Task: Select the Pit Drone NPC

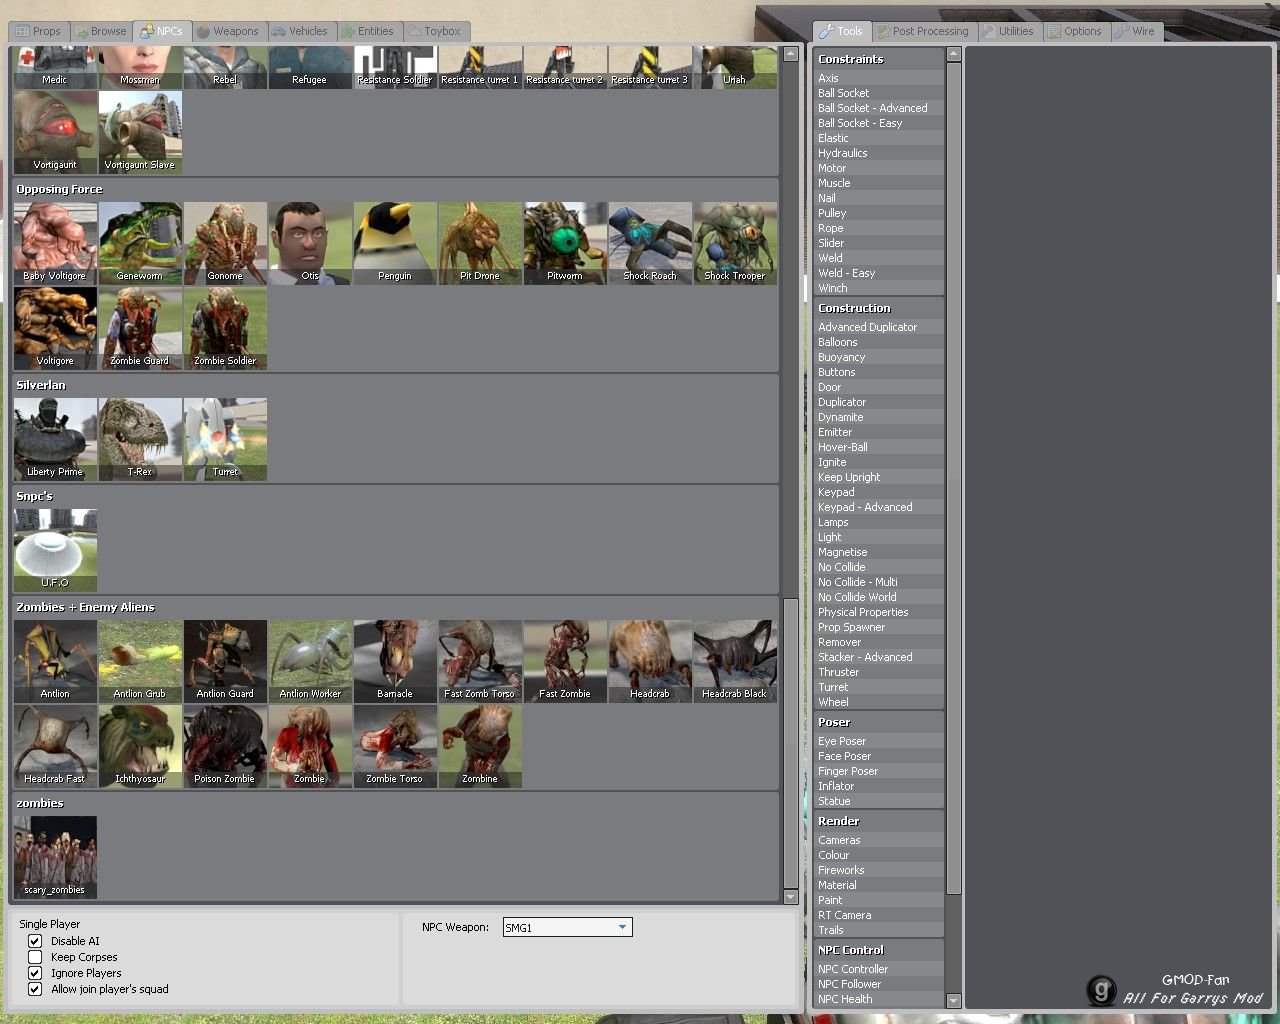Action: coord(480,244)
